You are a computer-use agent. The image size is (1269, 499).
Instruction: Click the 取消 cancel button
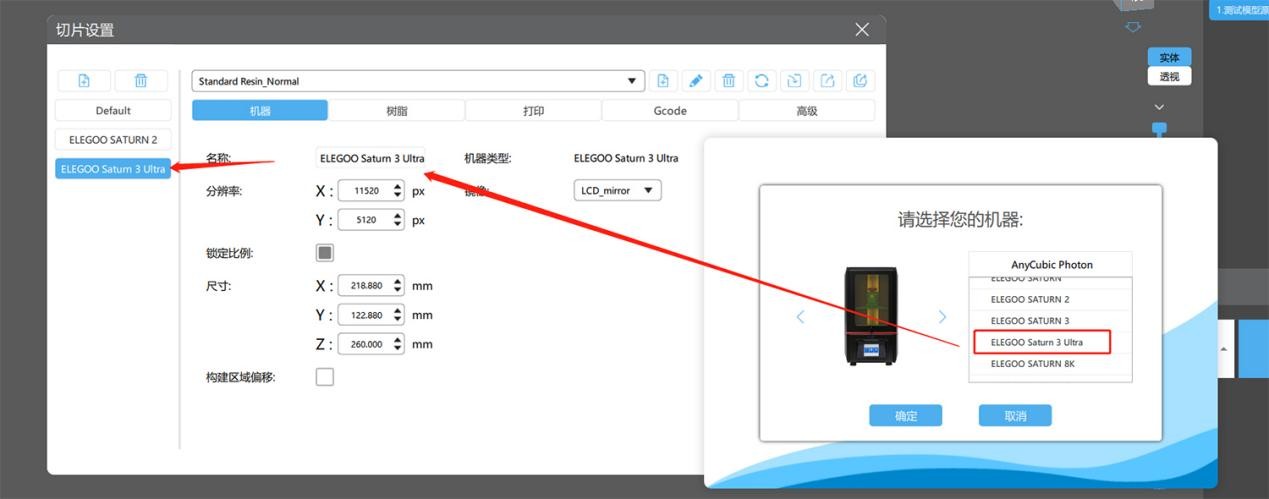coord(1014,416)
